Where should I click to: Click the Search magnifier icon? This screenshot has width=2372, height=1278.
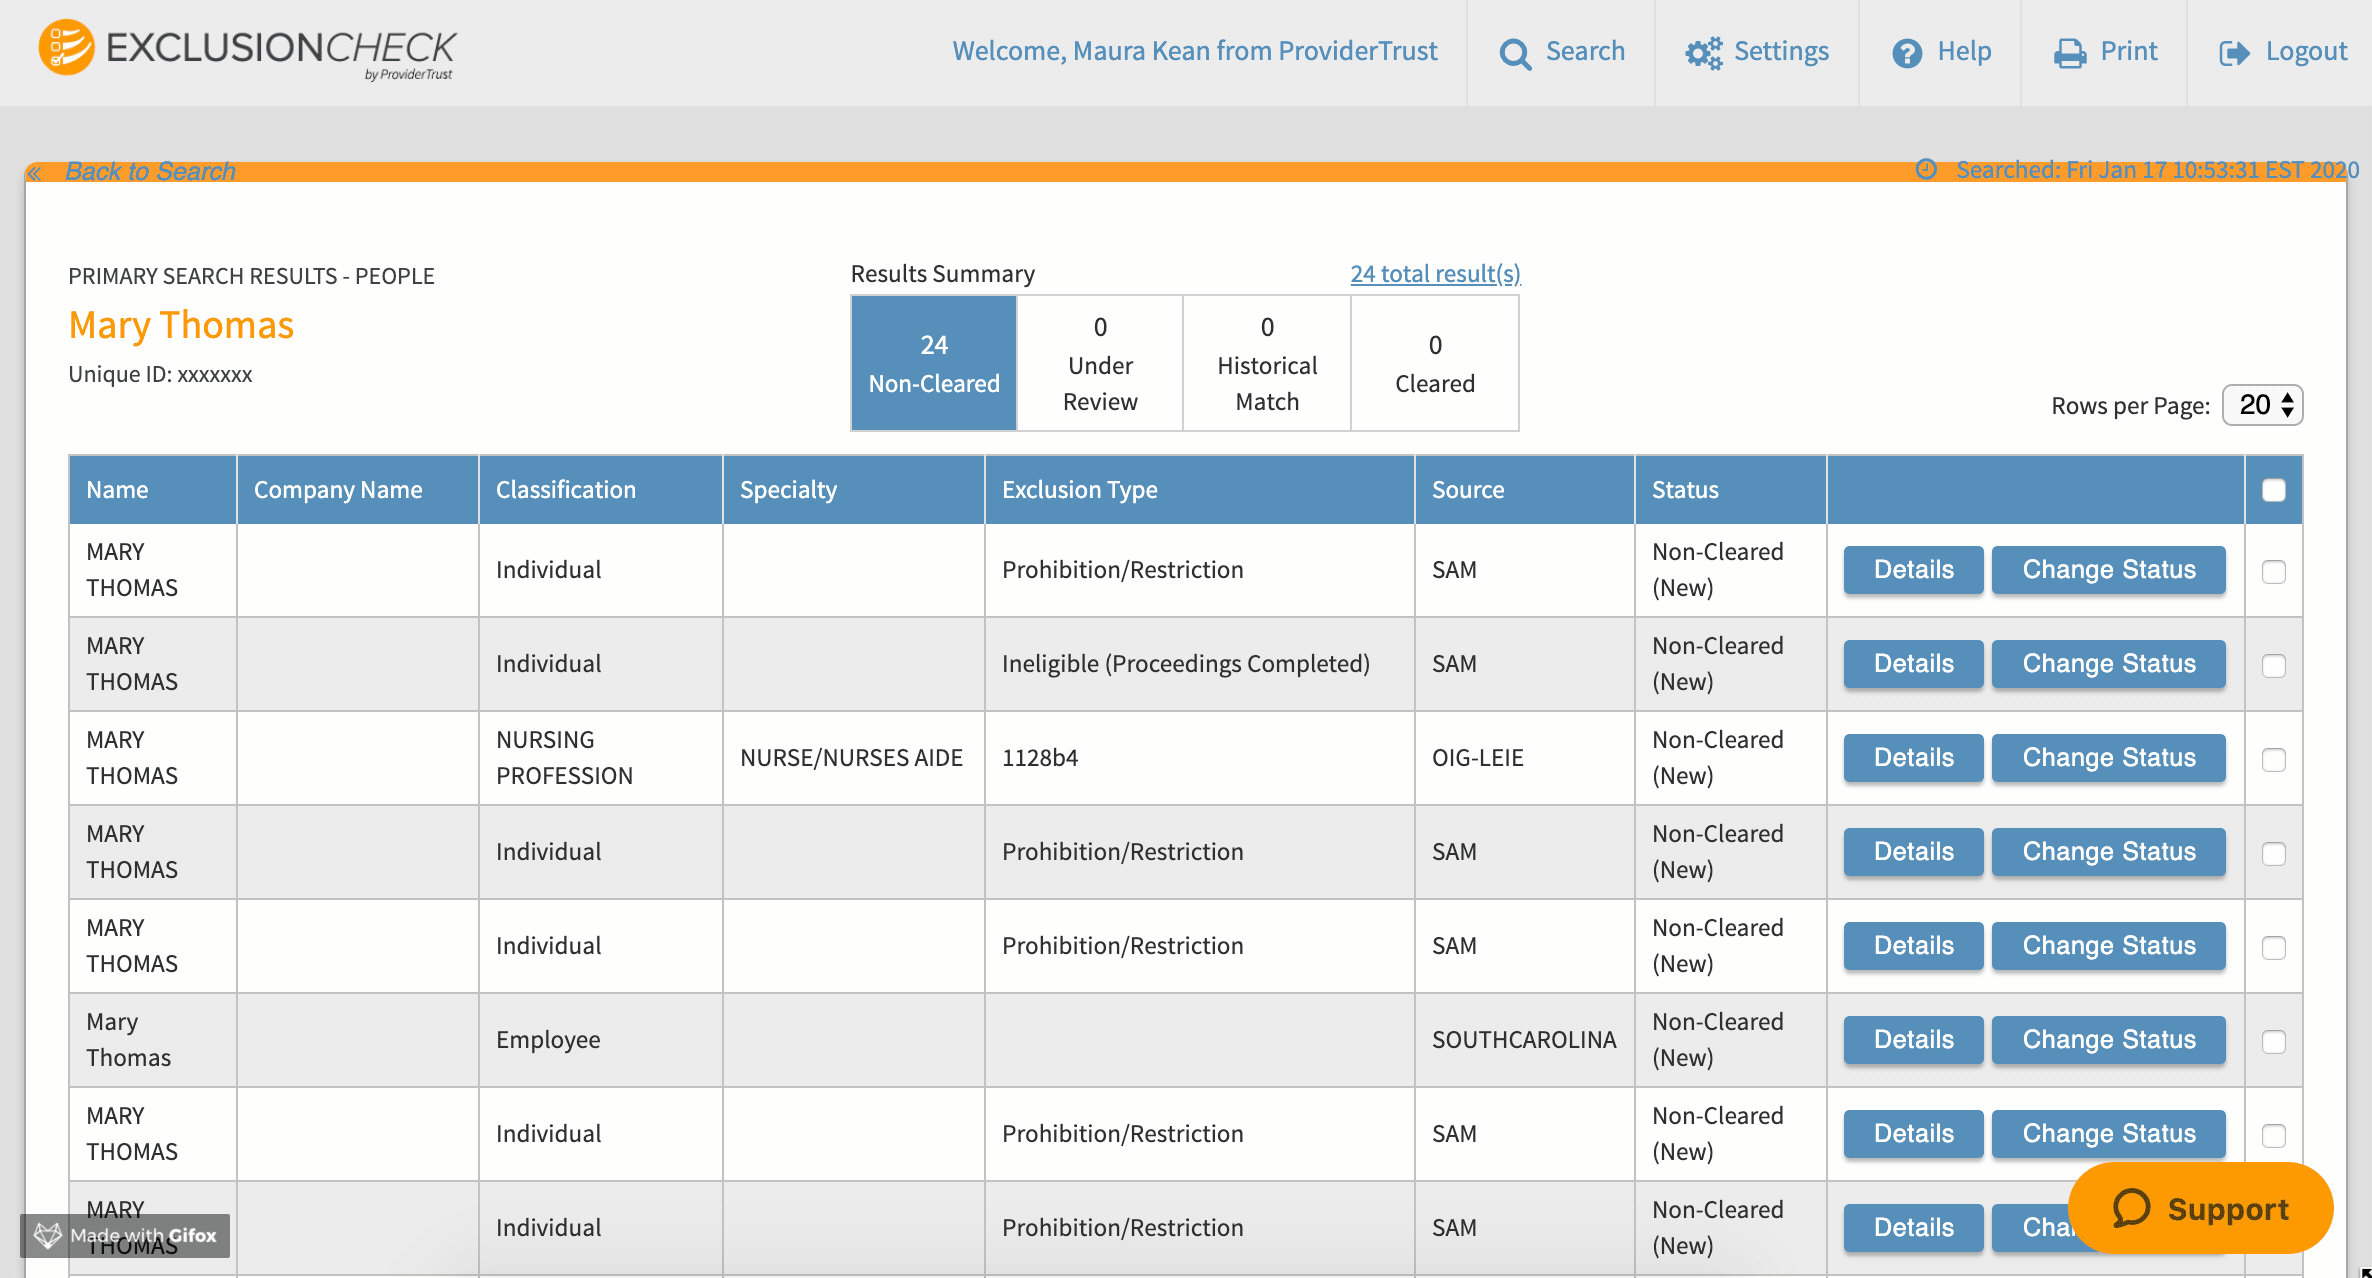coord(1514,53)
